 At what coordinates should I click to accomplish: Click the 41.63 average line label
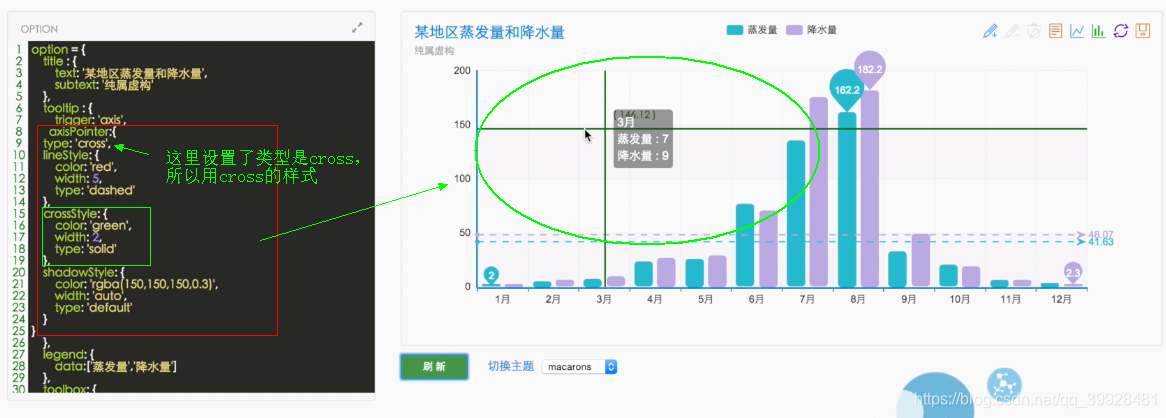click(1100, 242)
